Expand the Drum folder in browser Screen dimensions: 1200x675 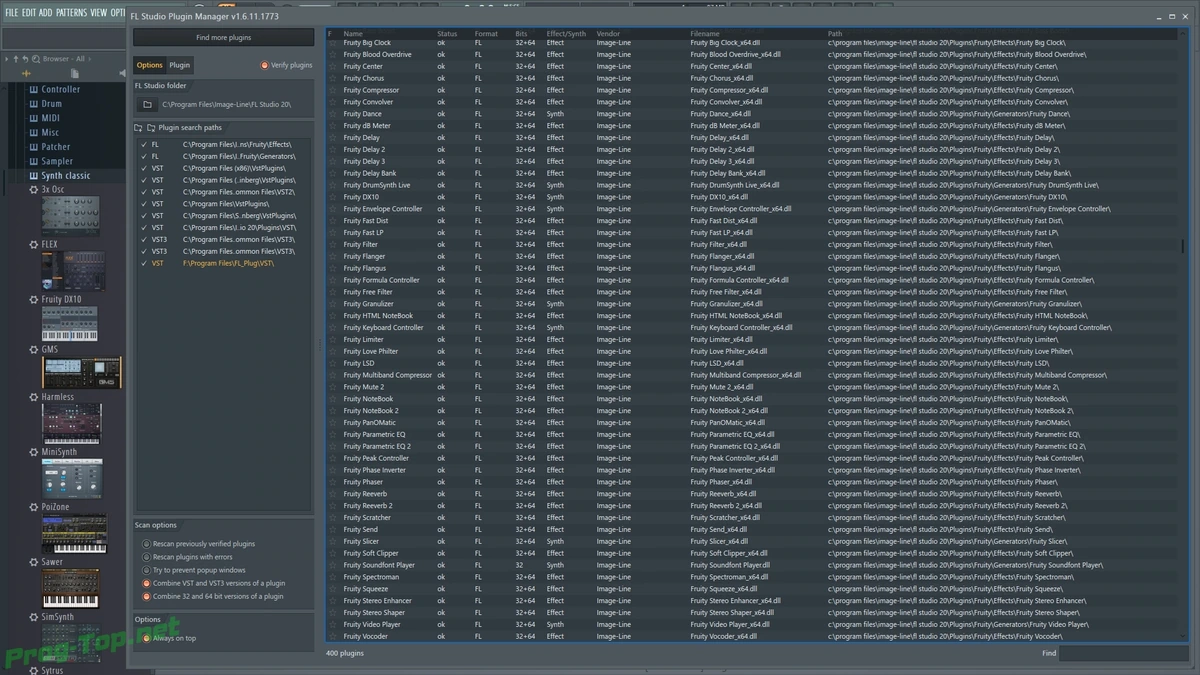click(x=51, y=104)
